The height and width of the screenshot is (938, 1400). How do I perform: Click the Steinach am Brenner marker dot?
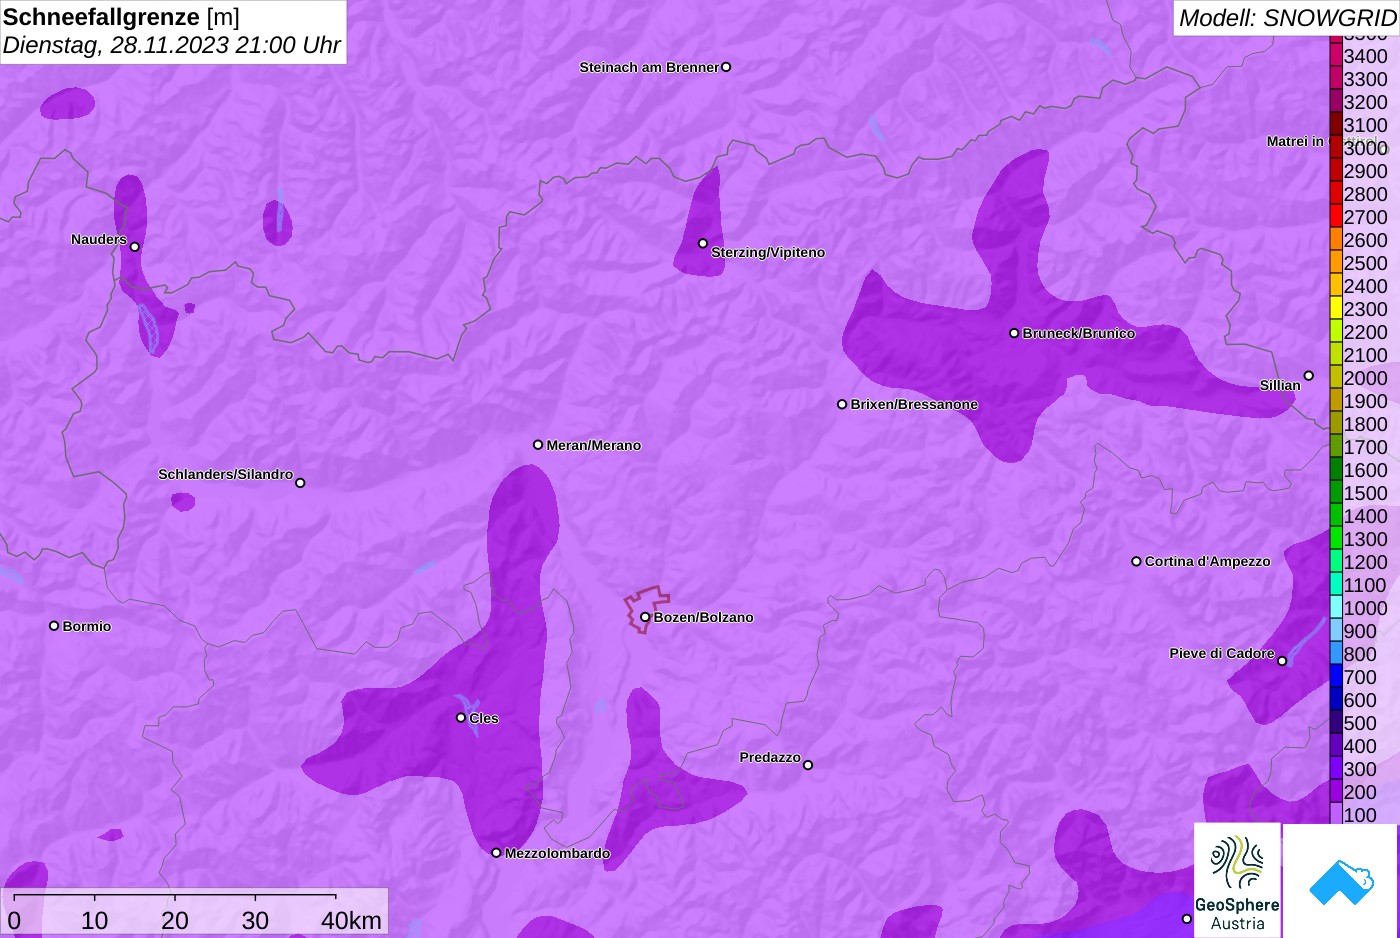coord(726,67)
